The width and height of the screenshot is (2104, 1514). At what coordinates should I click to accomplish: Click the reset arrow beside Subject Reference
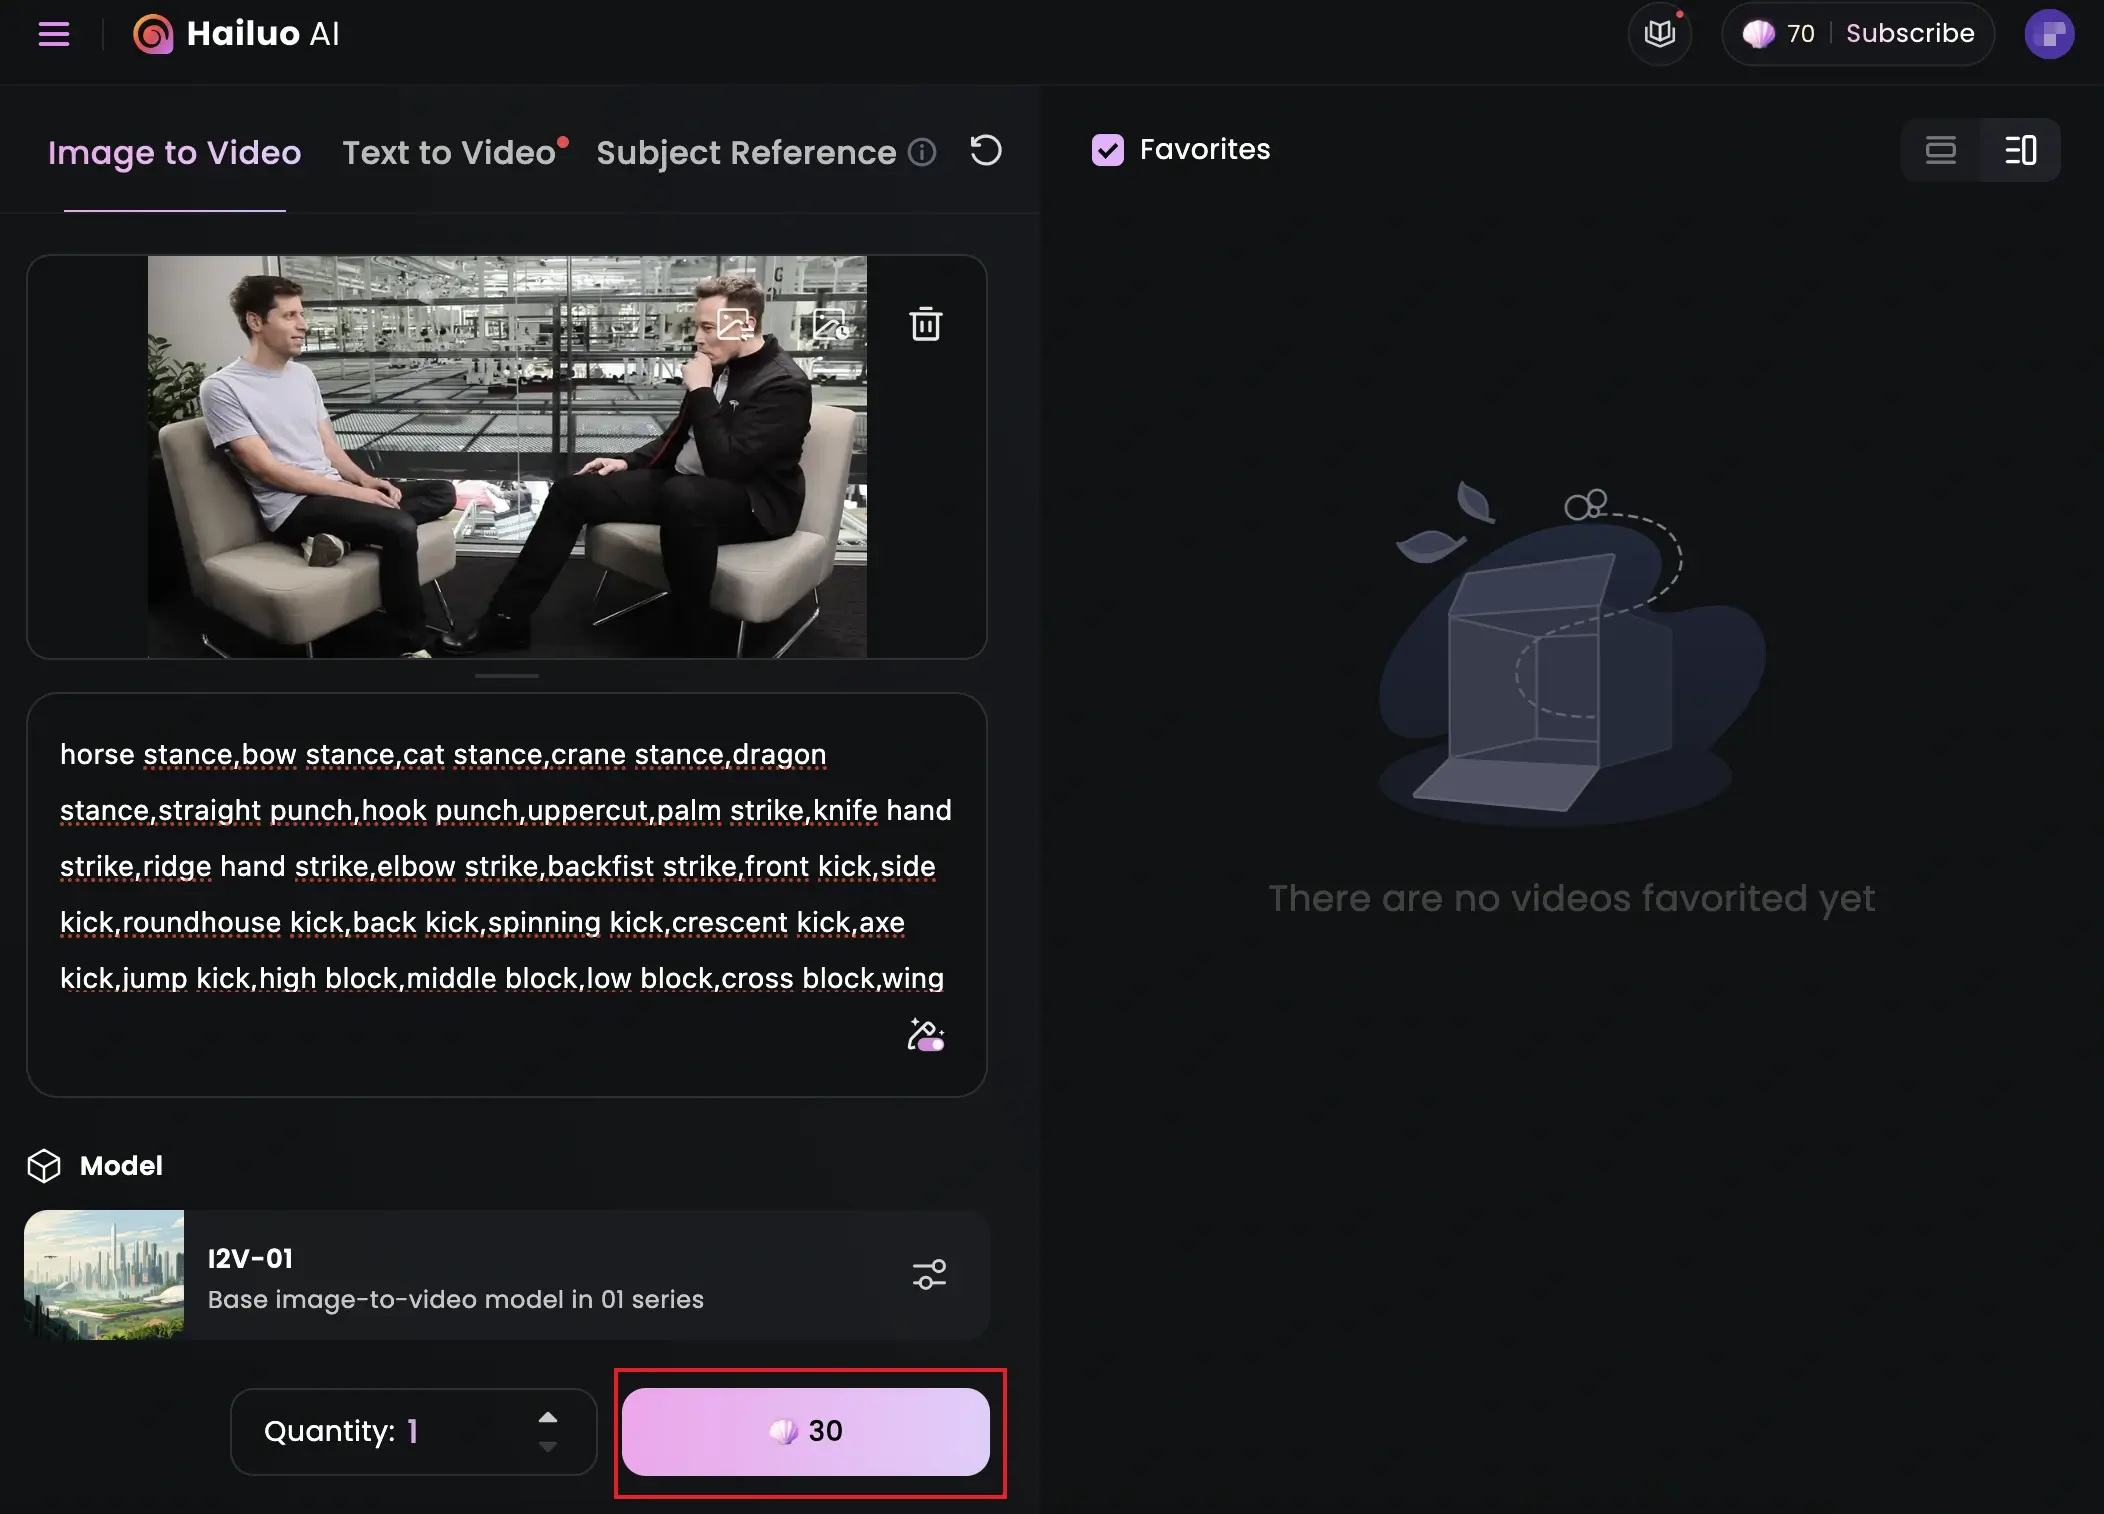tap(986, 151)
